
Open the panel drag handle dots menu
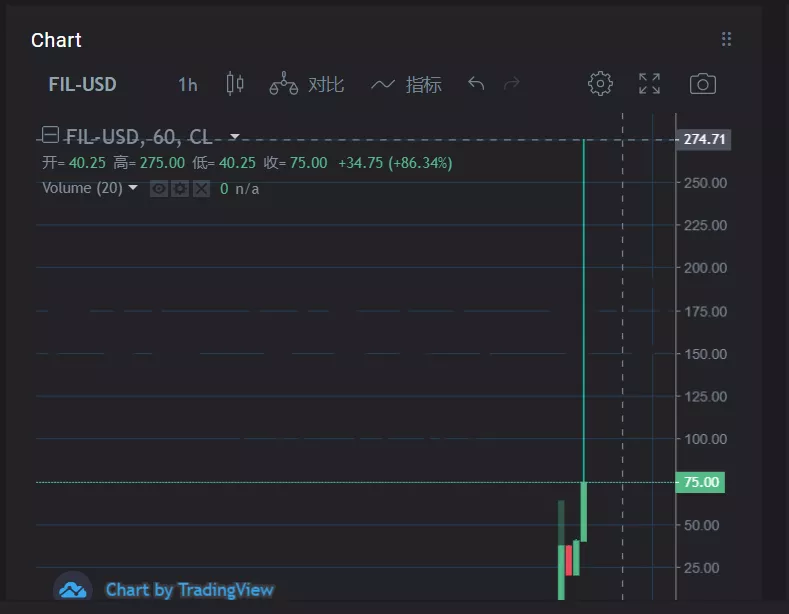pyautogui.click(x=726, y=39)
